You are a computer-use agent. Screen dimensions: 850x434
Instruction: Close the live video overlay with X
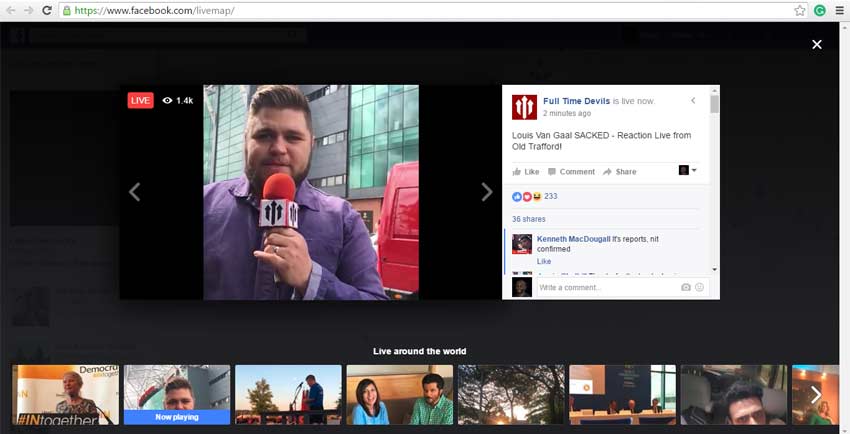click(816, 44)
